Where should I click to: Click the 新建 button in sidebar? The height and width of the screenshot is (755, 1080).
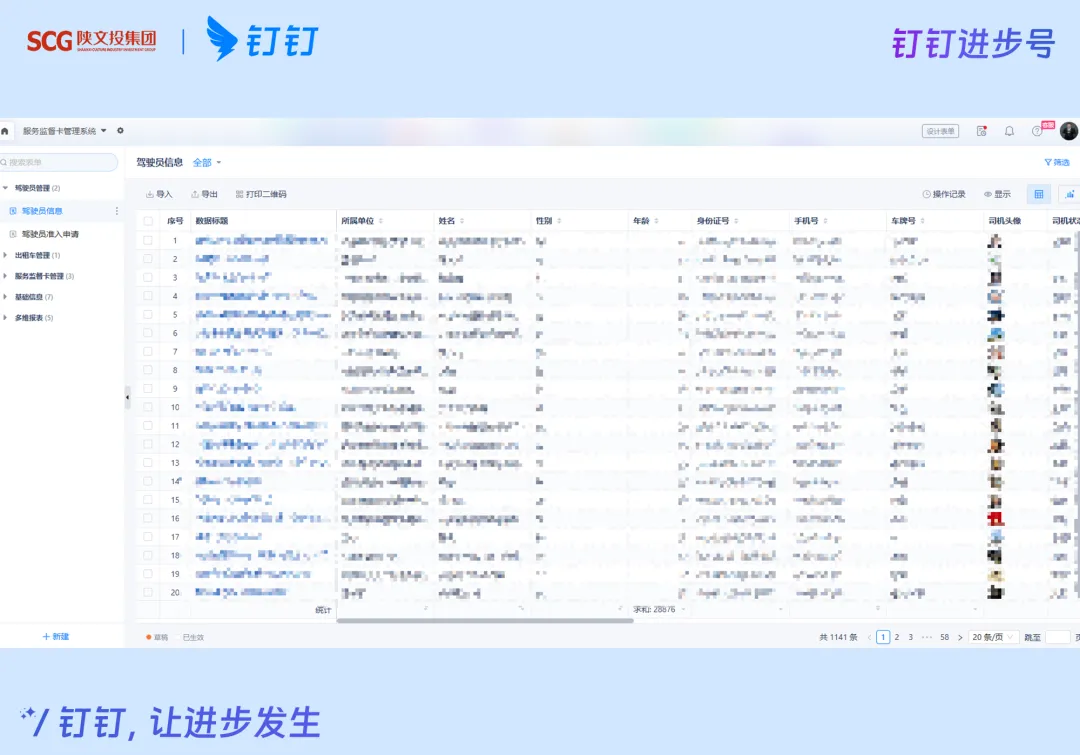(x=56, y=637)
